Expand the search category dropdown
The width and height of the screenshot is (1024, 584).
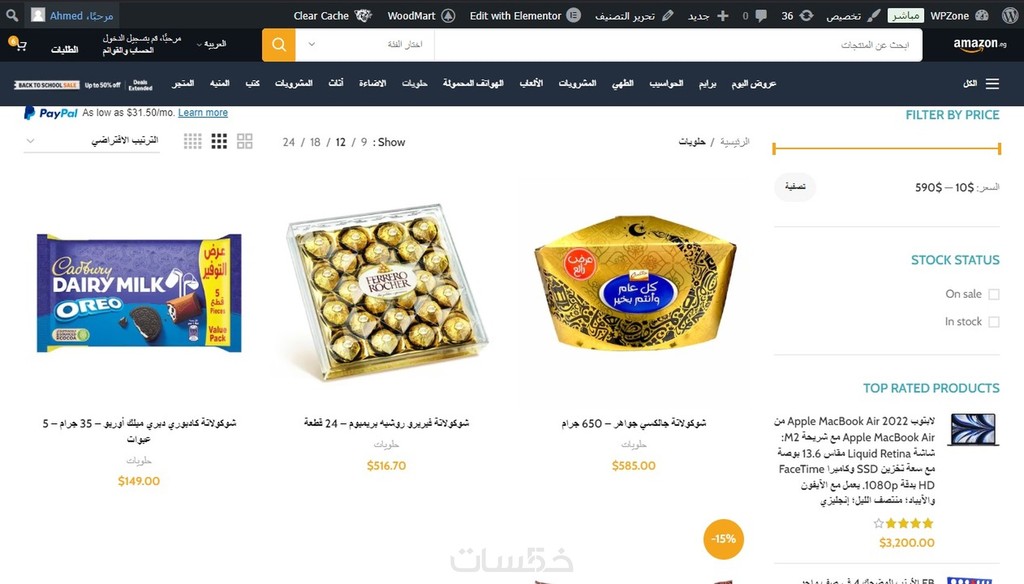click(x=365, y=44)
